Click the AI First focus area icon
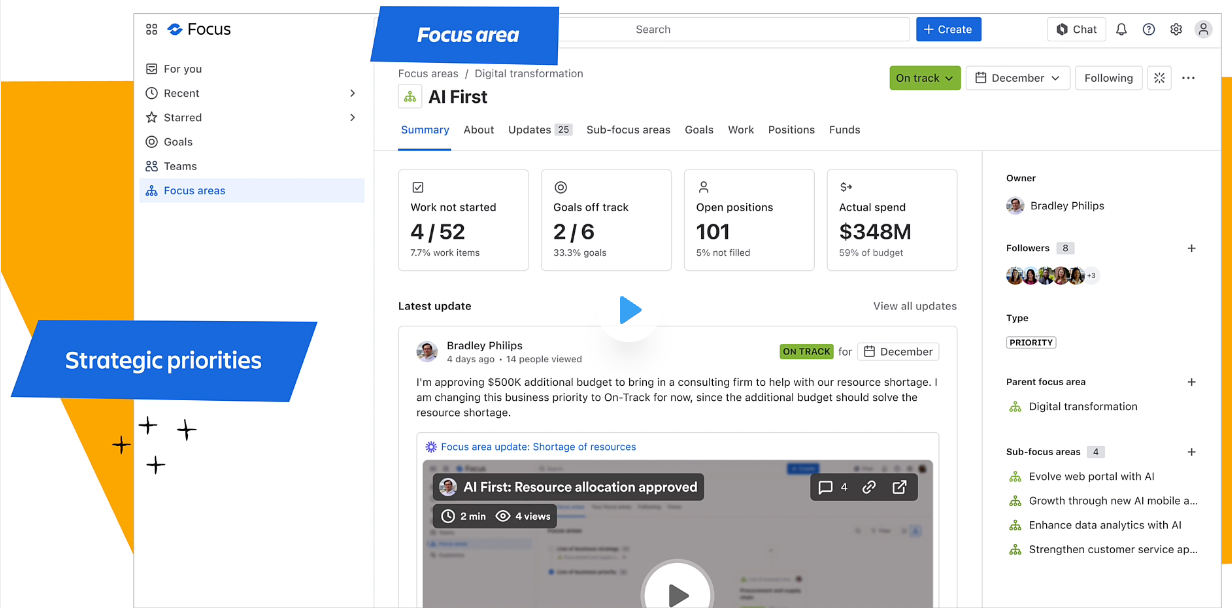Image resolution: width=1232 pixels, height=608 pixels. tap(410, 97)
